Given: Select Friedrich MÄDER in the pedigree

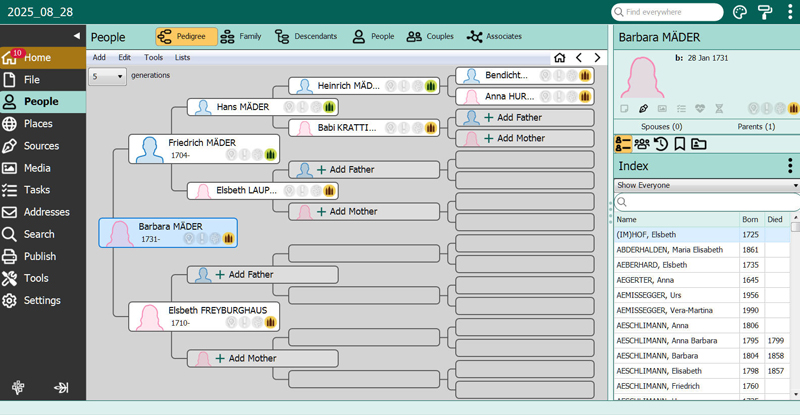Looking at the screenshot, I should tap(204, 149).
